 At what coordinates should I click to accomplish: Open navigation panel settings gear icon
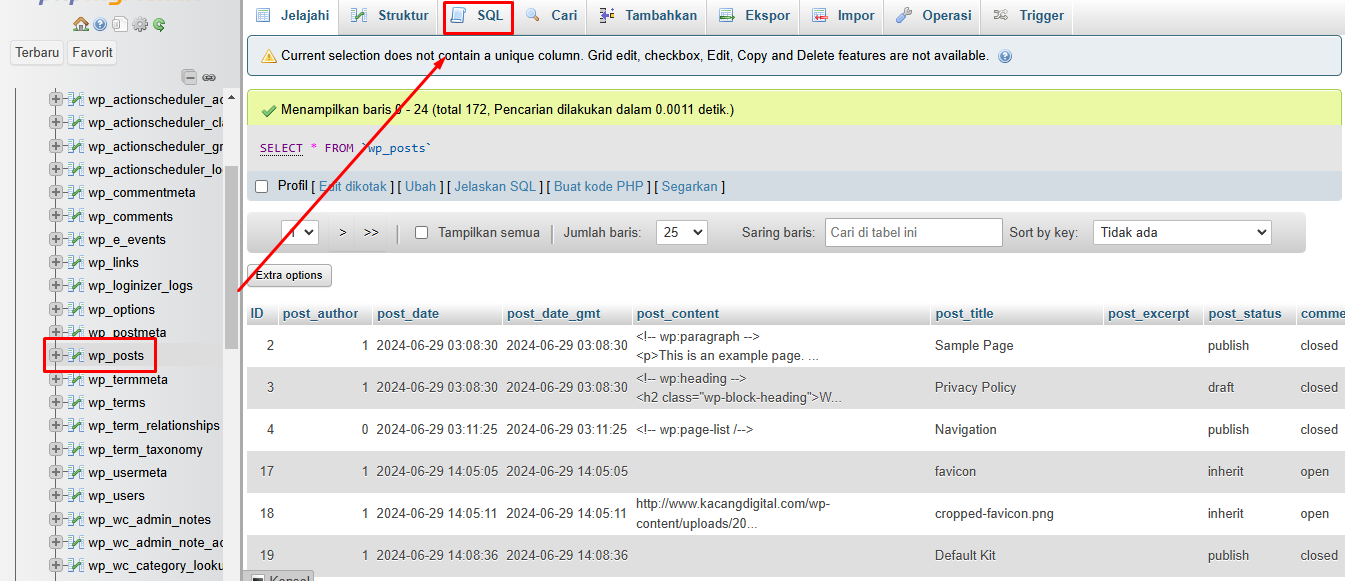(140, 24)
